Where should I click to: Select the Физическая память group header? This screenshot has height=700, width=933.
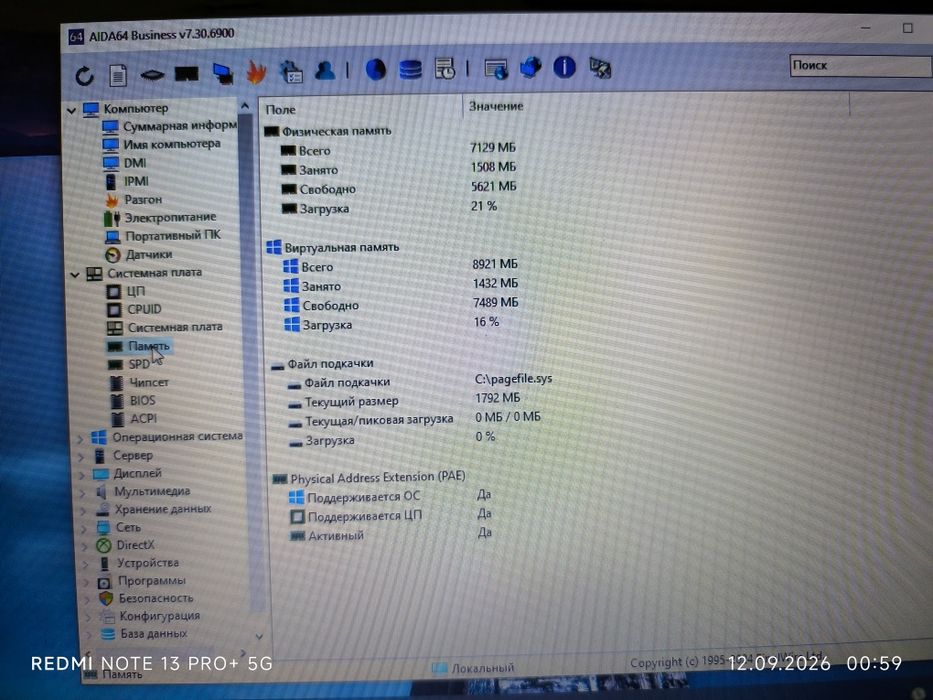click(336, 131)
